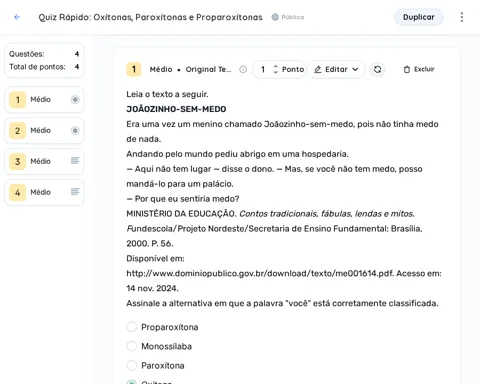Click the text-lines icon on question 3 card
This screenshot has height=384, width=480.
75,161
